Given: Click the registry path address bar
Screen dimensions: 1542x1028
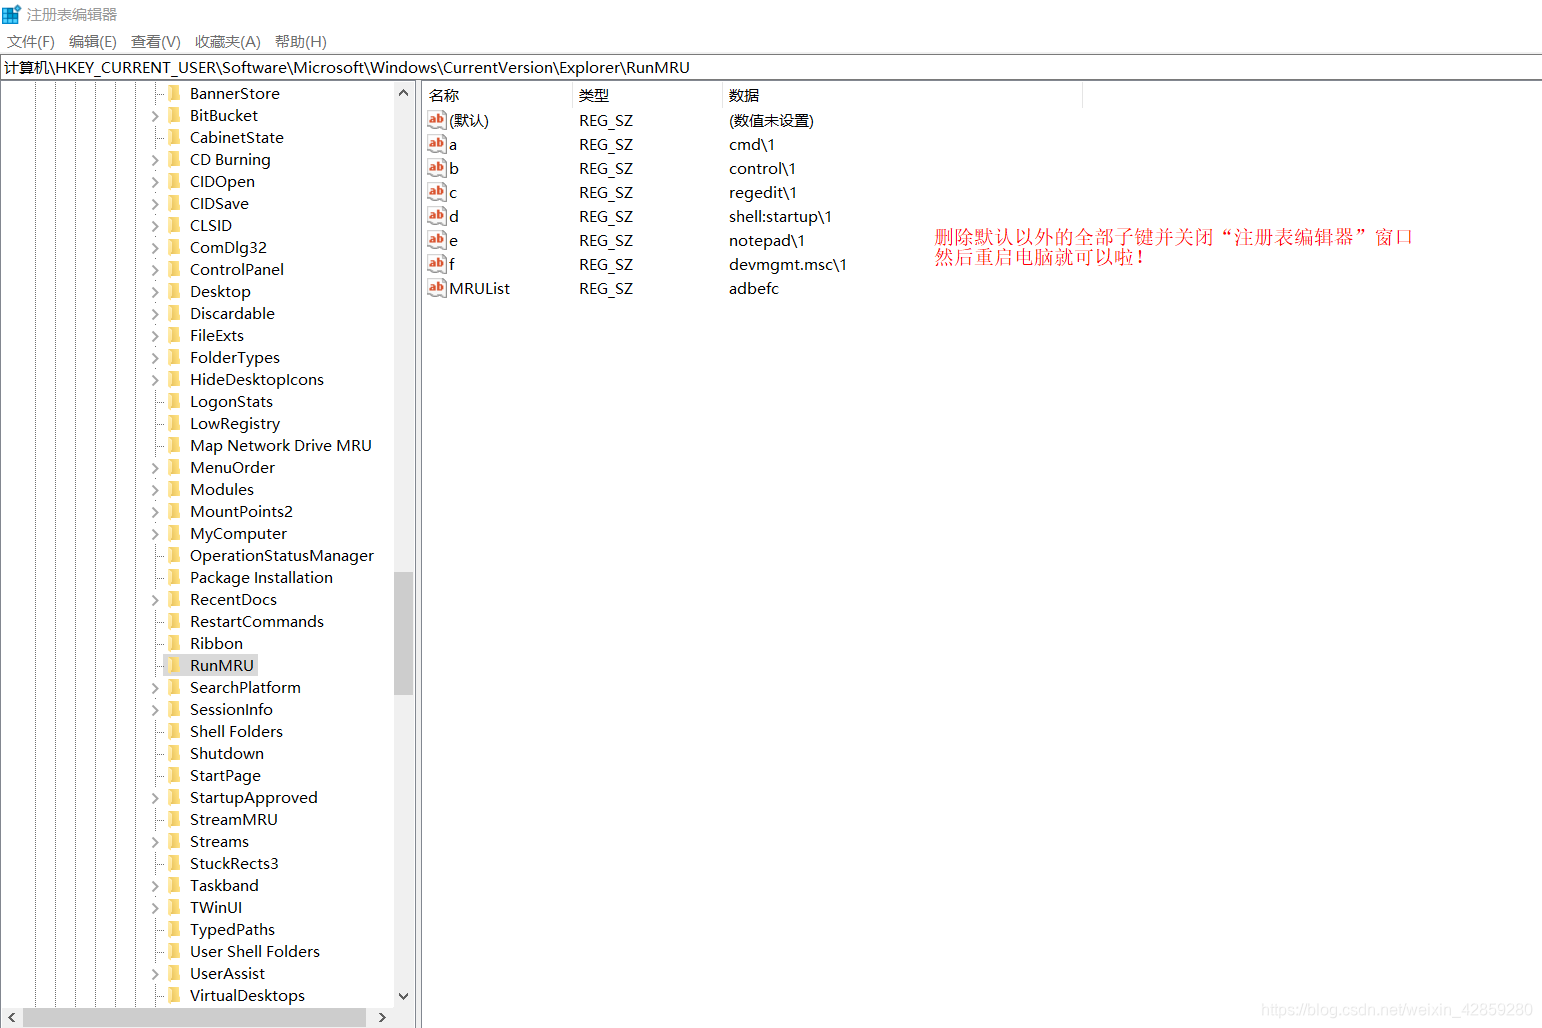Looking at the screenshot, I should coord(771,67).
